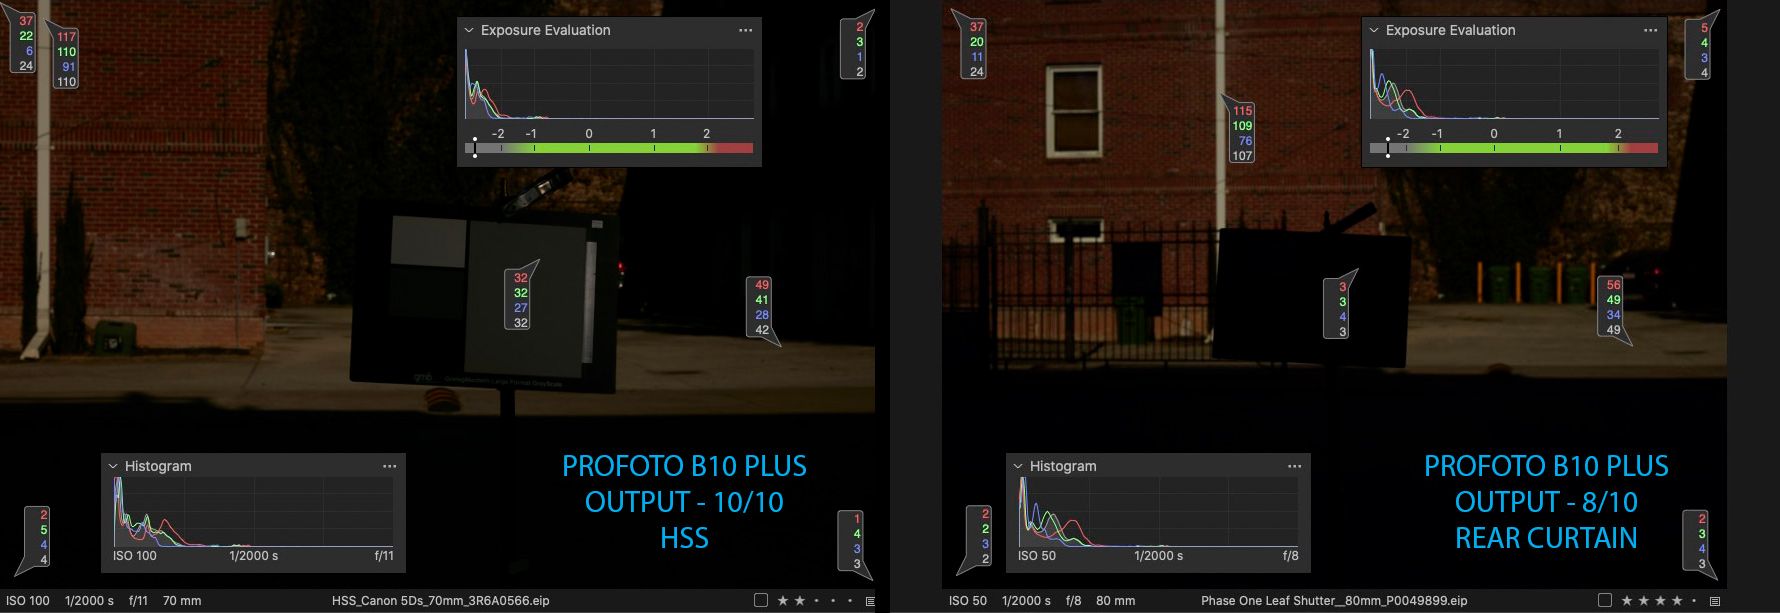Select color readout showing 115 109 76 107
This screenshot has height=613, width=1780.
pyautogui.click(x=1242, y=133)
